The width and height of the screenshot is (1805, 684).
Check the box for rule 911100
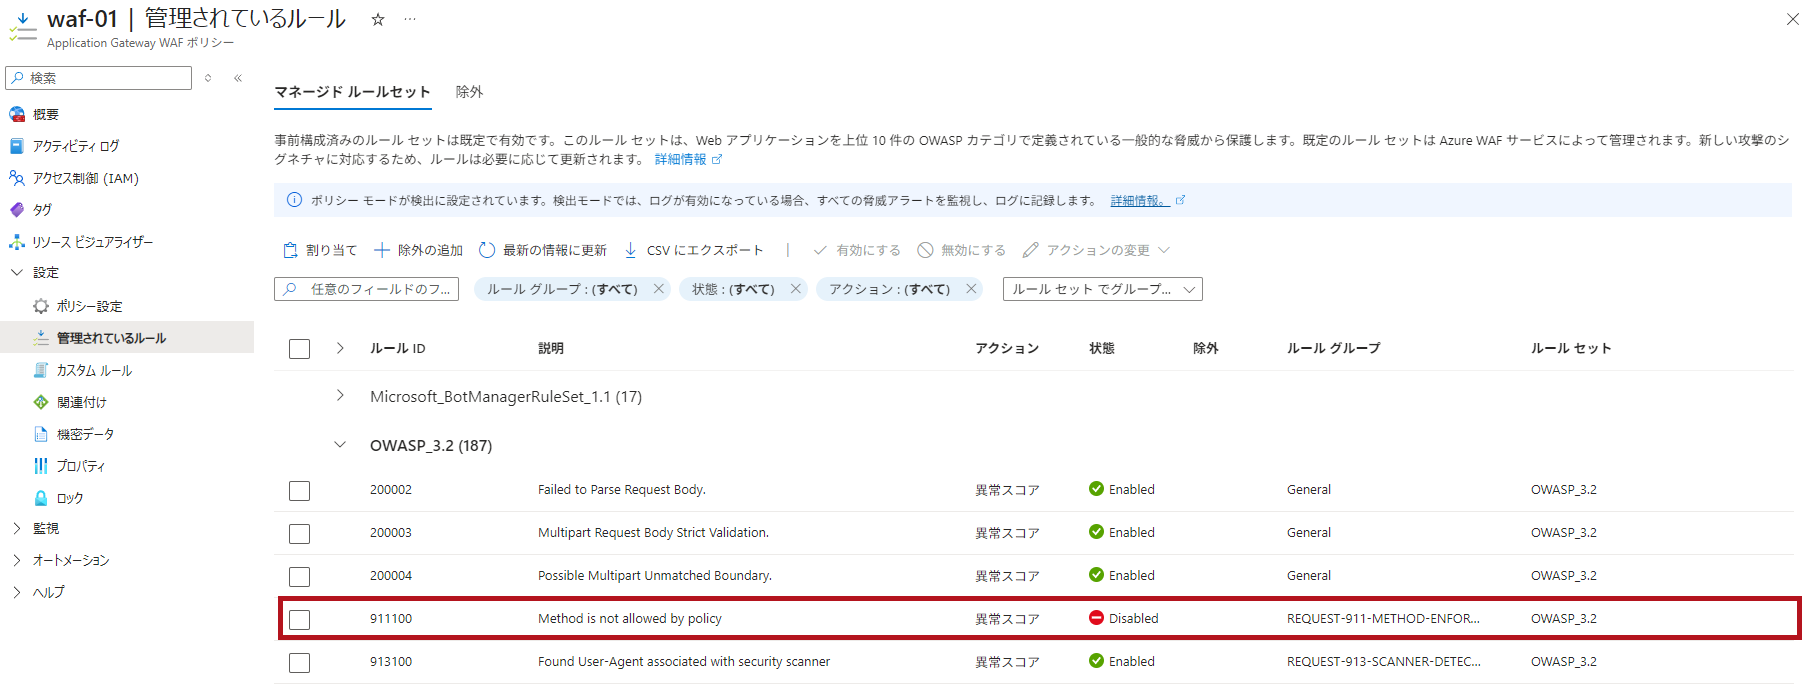pos(299,620)
